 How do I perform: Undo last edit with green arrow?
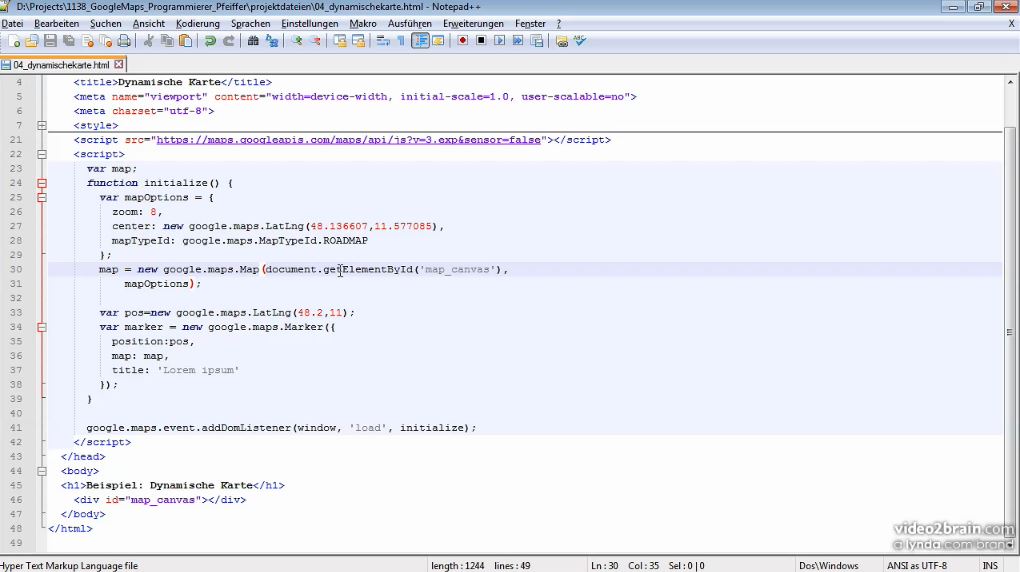tap(210, 41)
